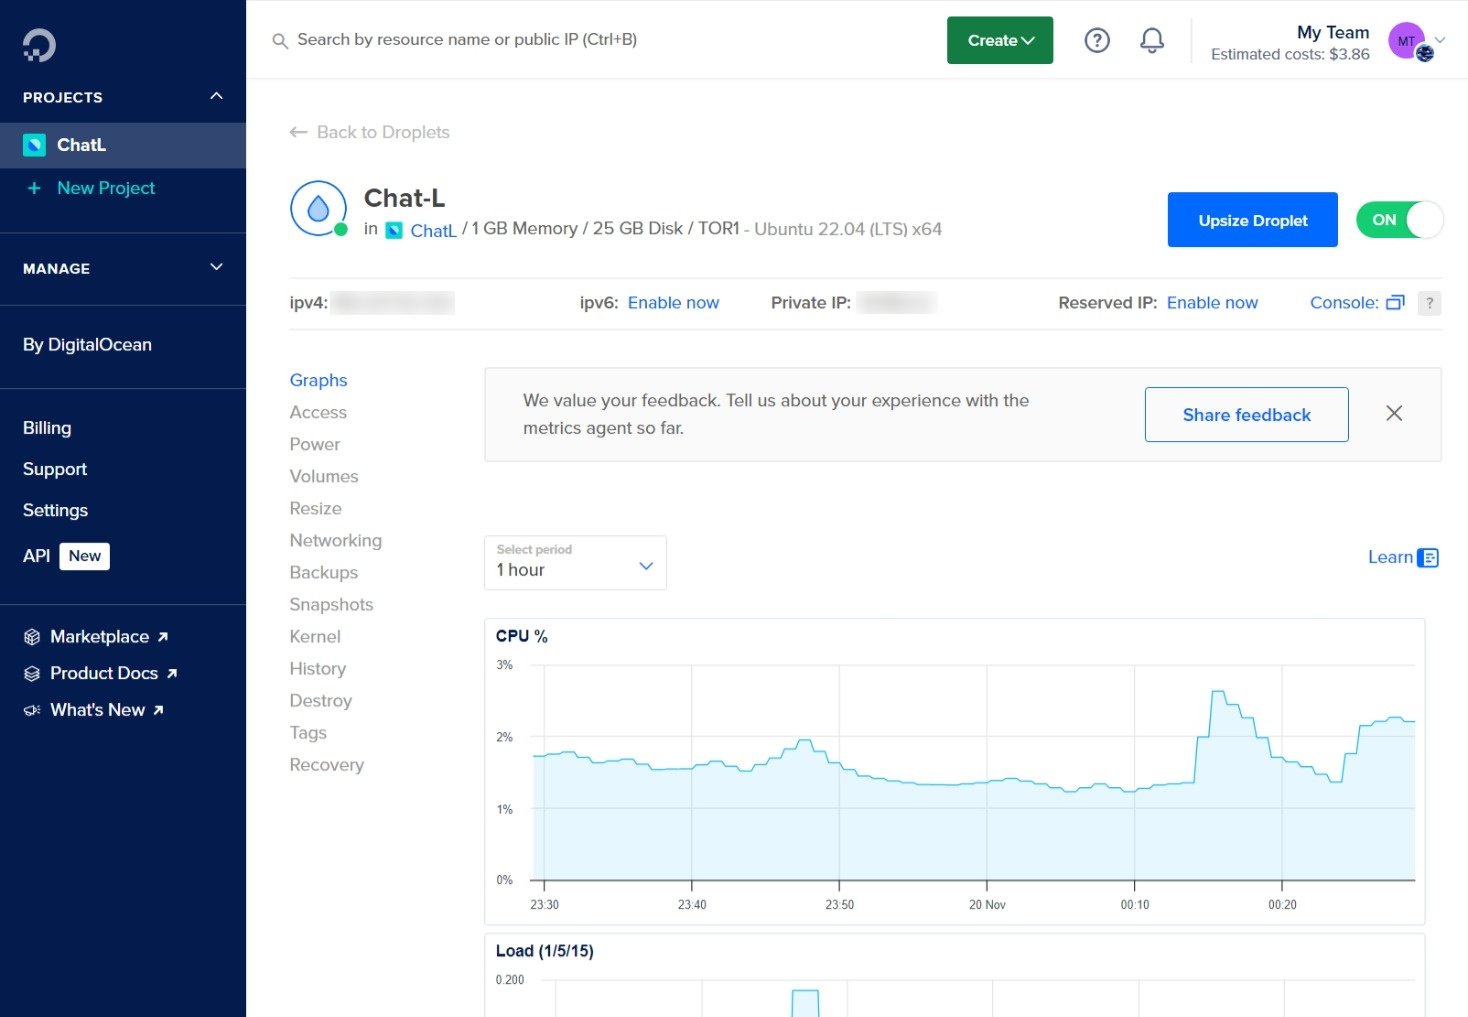Collapse the PROJECTS section chevron

(x=216, y=96)
